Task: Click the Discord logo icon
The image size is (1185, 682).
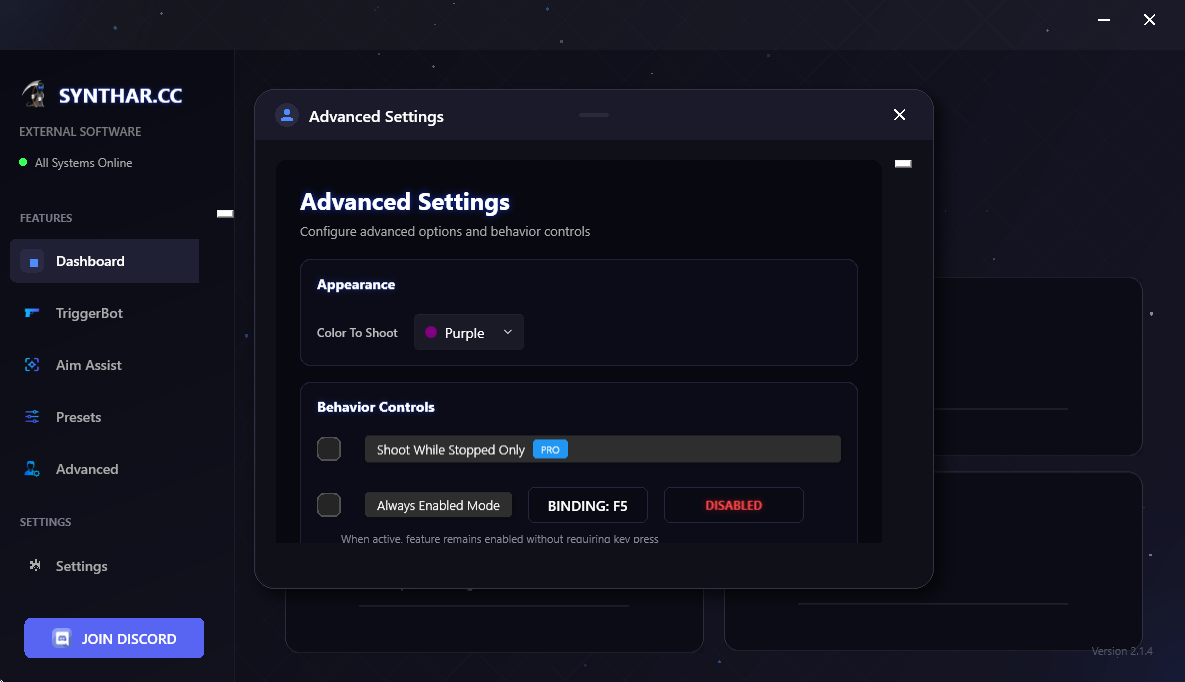Action: 62,638
